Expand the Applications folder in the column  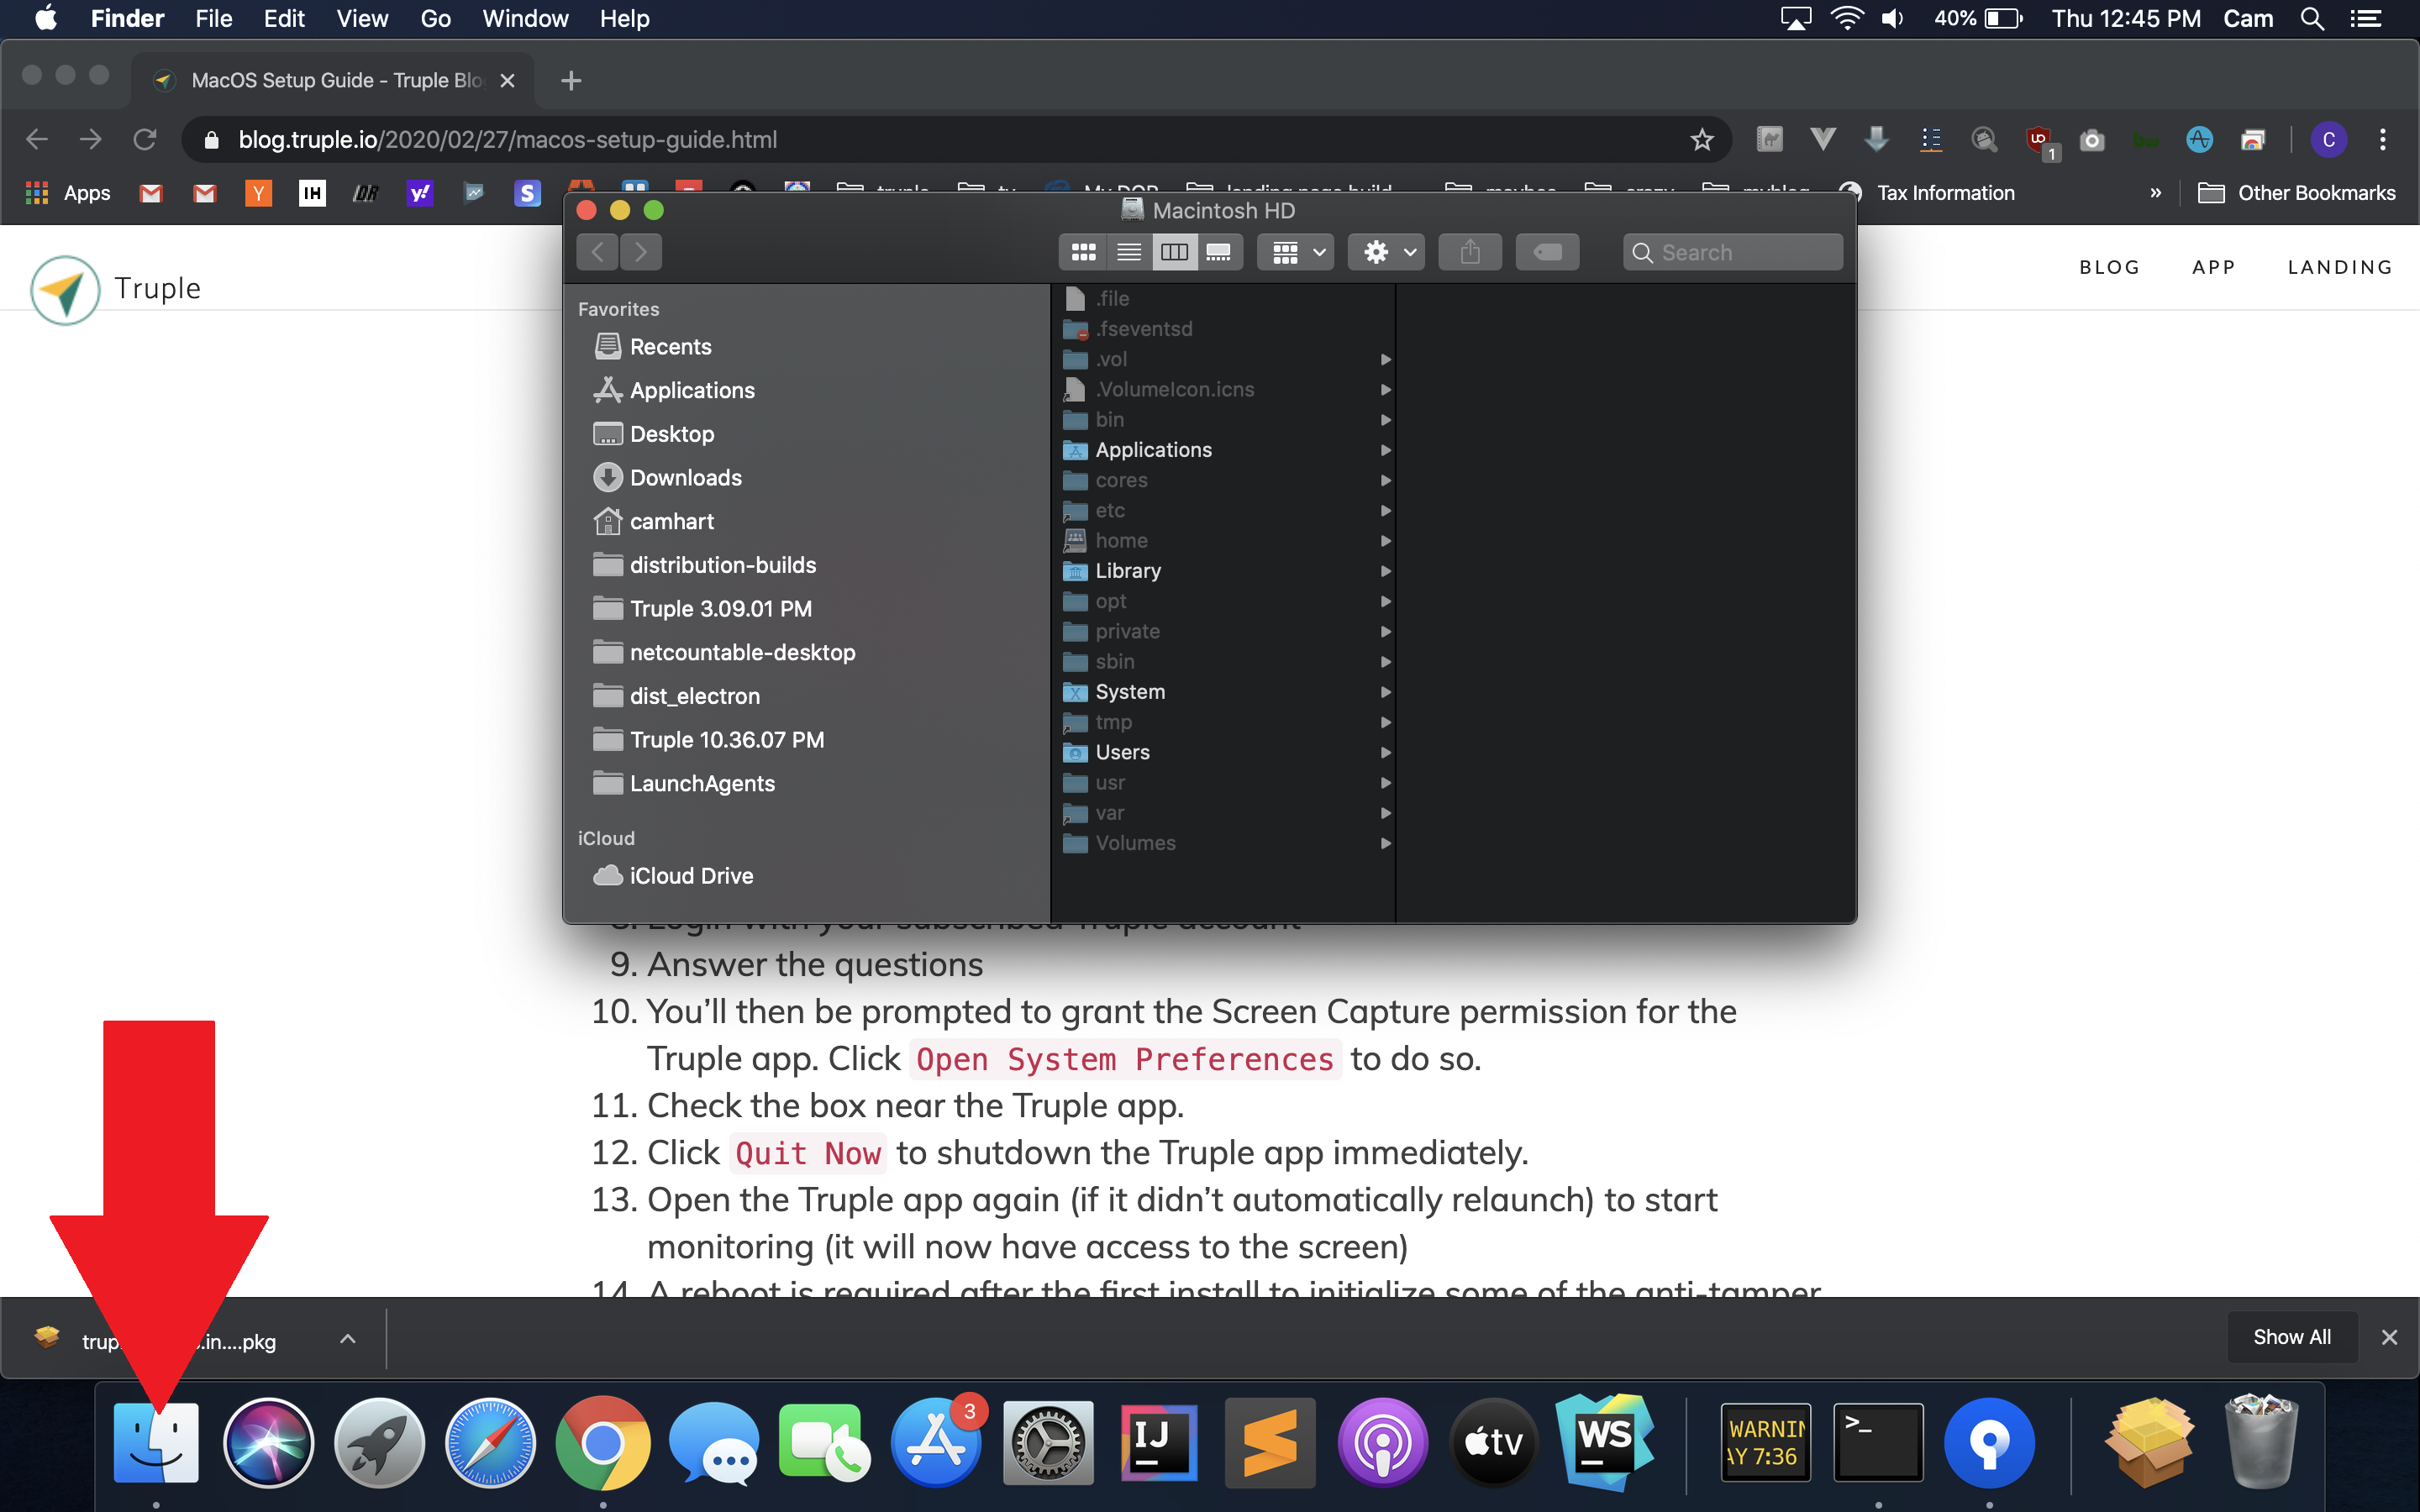[x=1385, y=450]
